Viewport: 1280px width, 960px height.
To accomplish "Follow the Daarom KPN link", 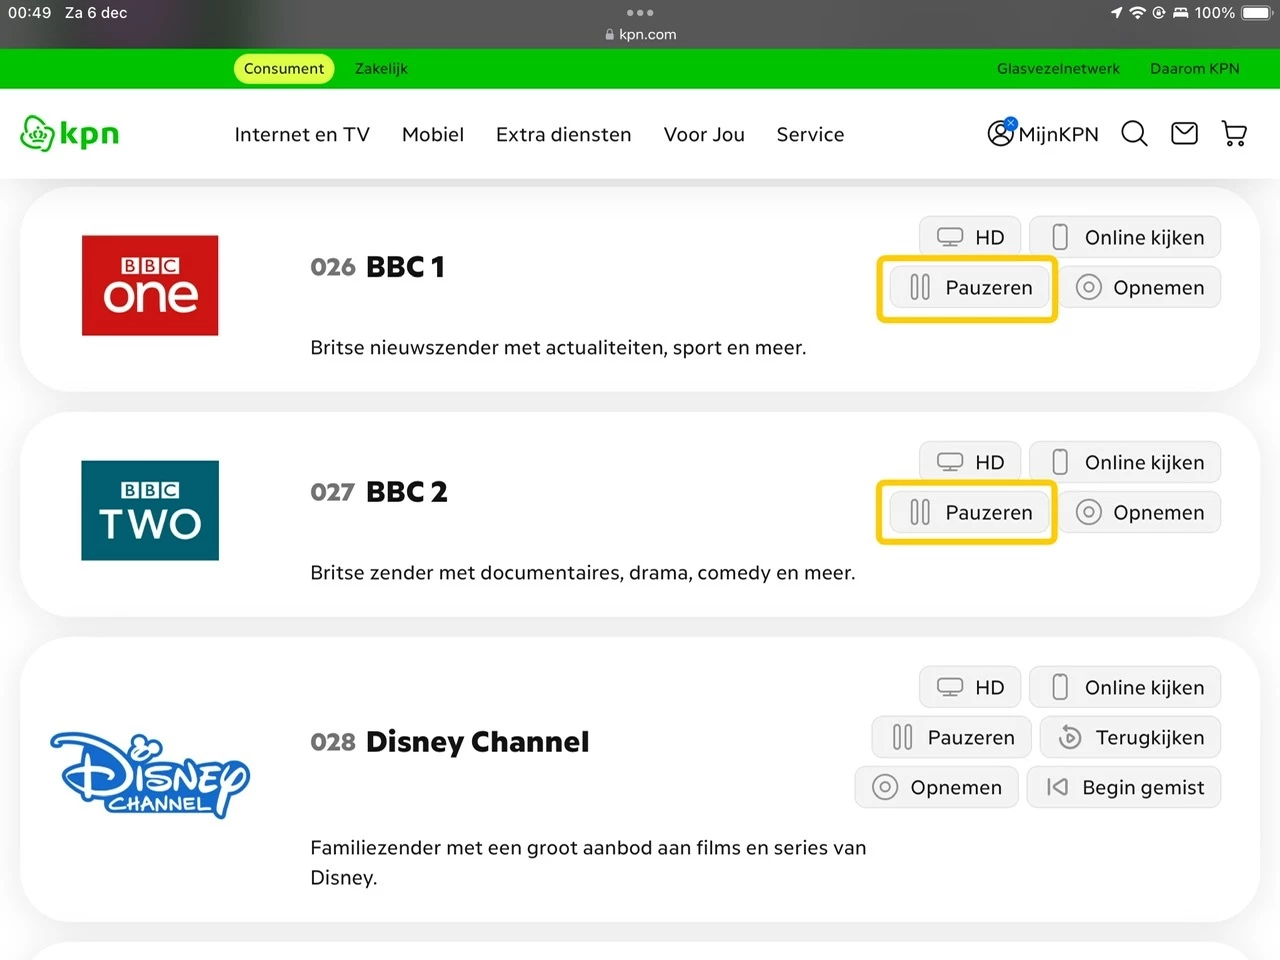I will (x=1195, y=68).
